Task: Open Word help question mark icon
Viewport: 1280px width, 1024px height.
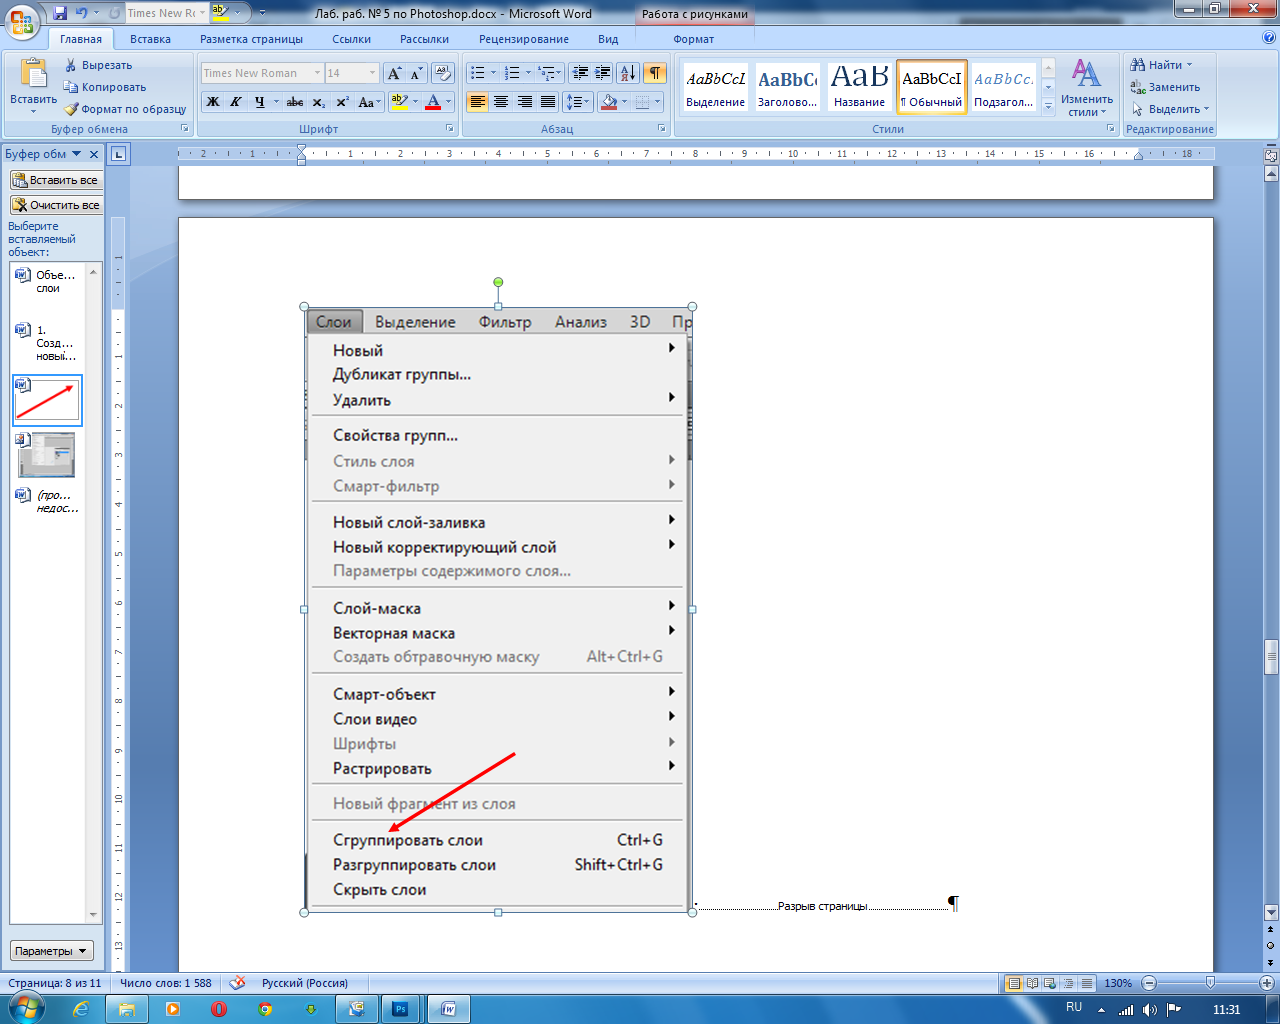Action: (1269, 38)
